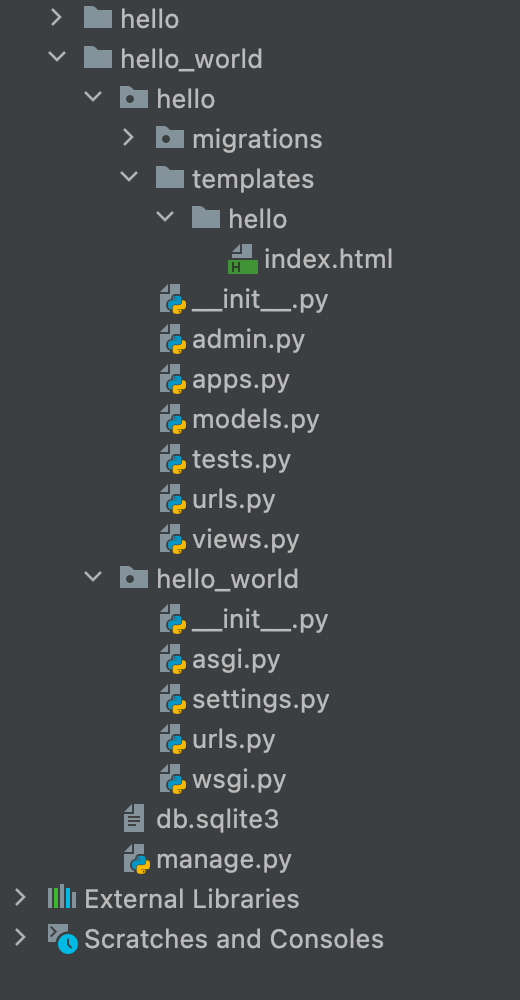Click the folder icon of hello inside templates

click(206, 218)
